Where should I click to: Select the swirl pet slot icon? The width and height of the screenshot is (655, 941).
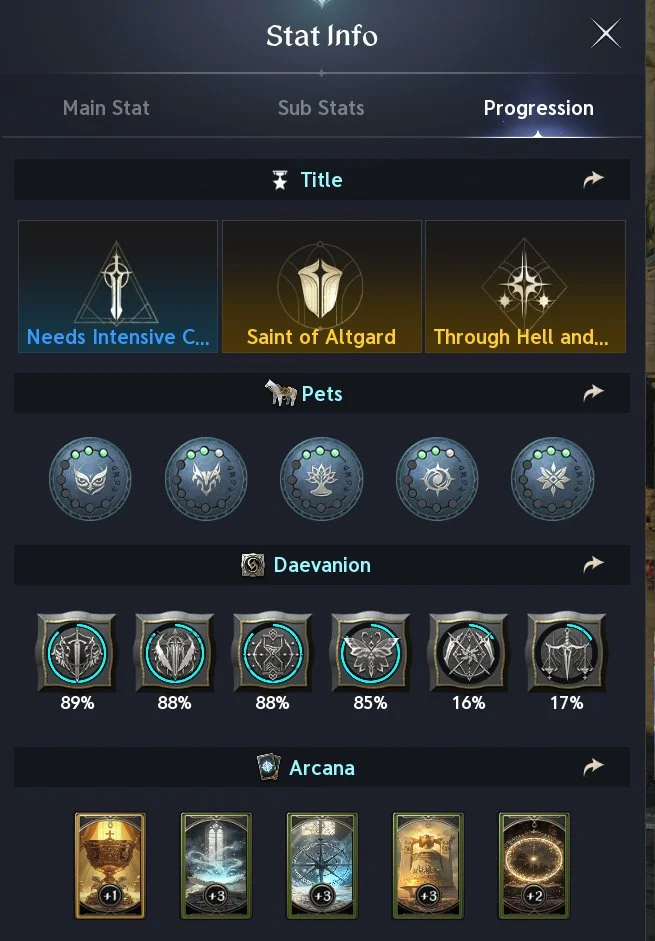437,479
